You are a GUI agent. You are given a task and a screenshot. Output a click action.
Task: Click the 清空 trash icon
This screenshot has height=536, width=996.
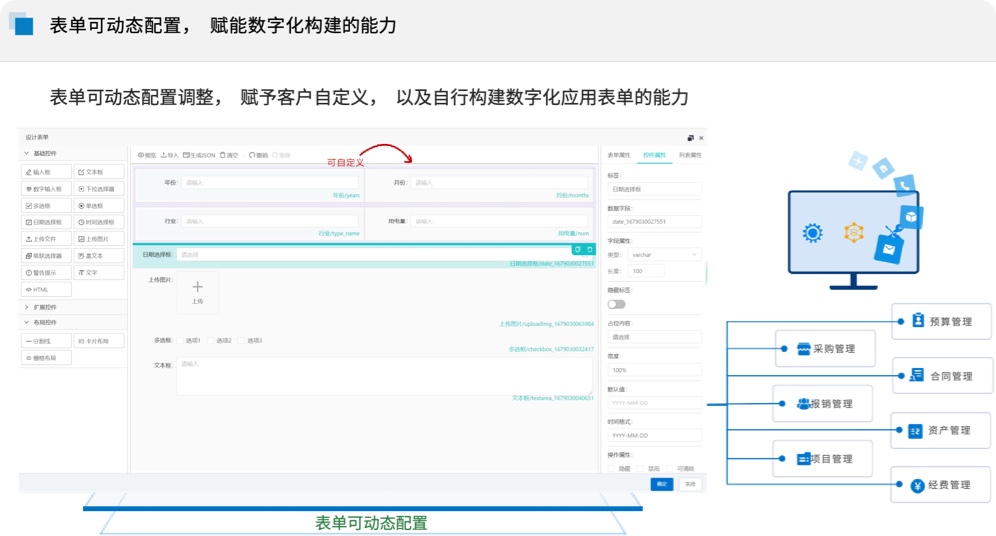point(222,155)
